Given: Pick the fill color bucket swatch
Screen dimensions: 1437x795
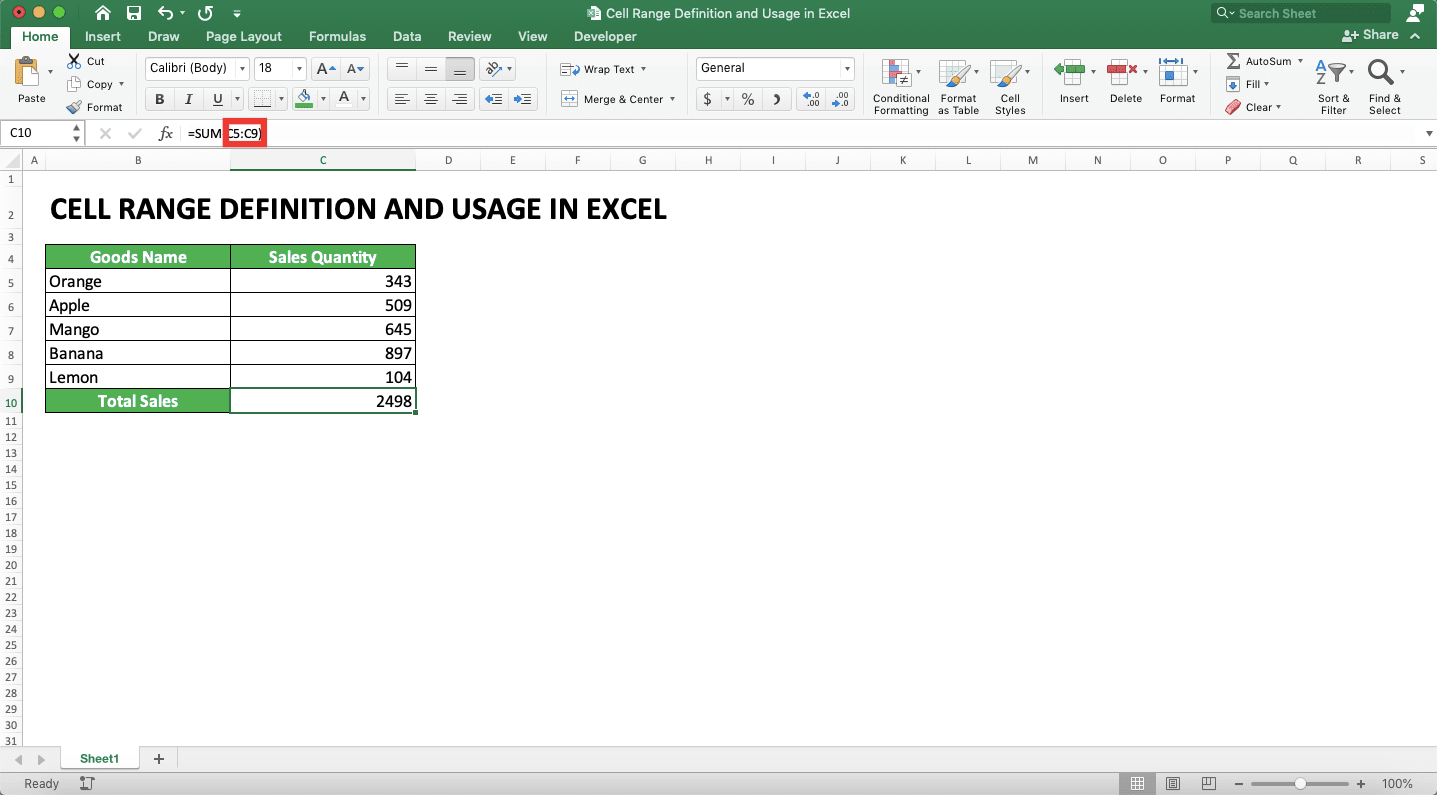Looking at the screenshot, I should pyautogui.click(x=304, y=99).
